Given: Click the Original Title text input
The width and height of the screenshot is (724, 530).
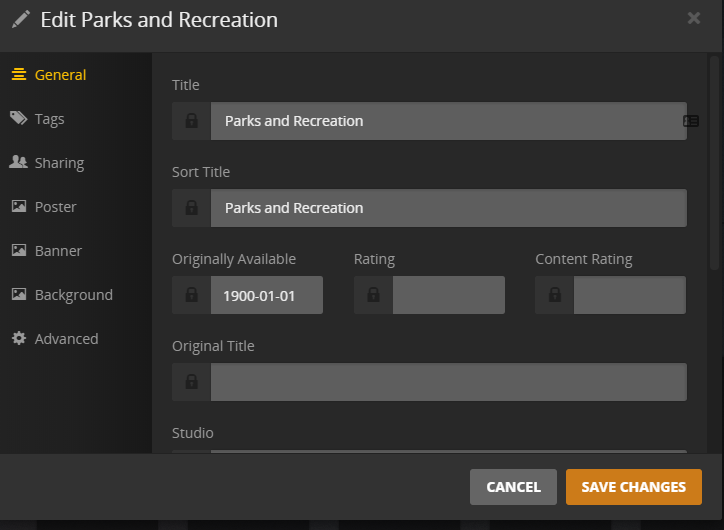Looking at the screenshot, I should coord(448,382).
